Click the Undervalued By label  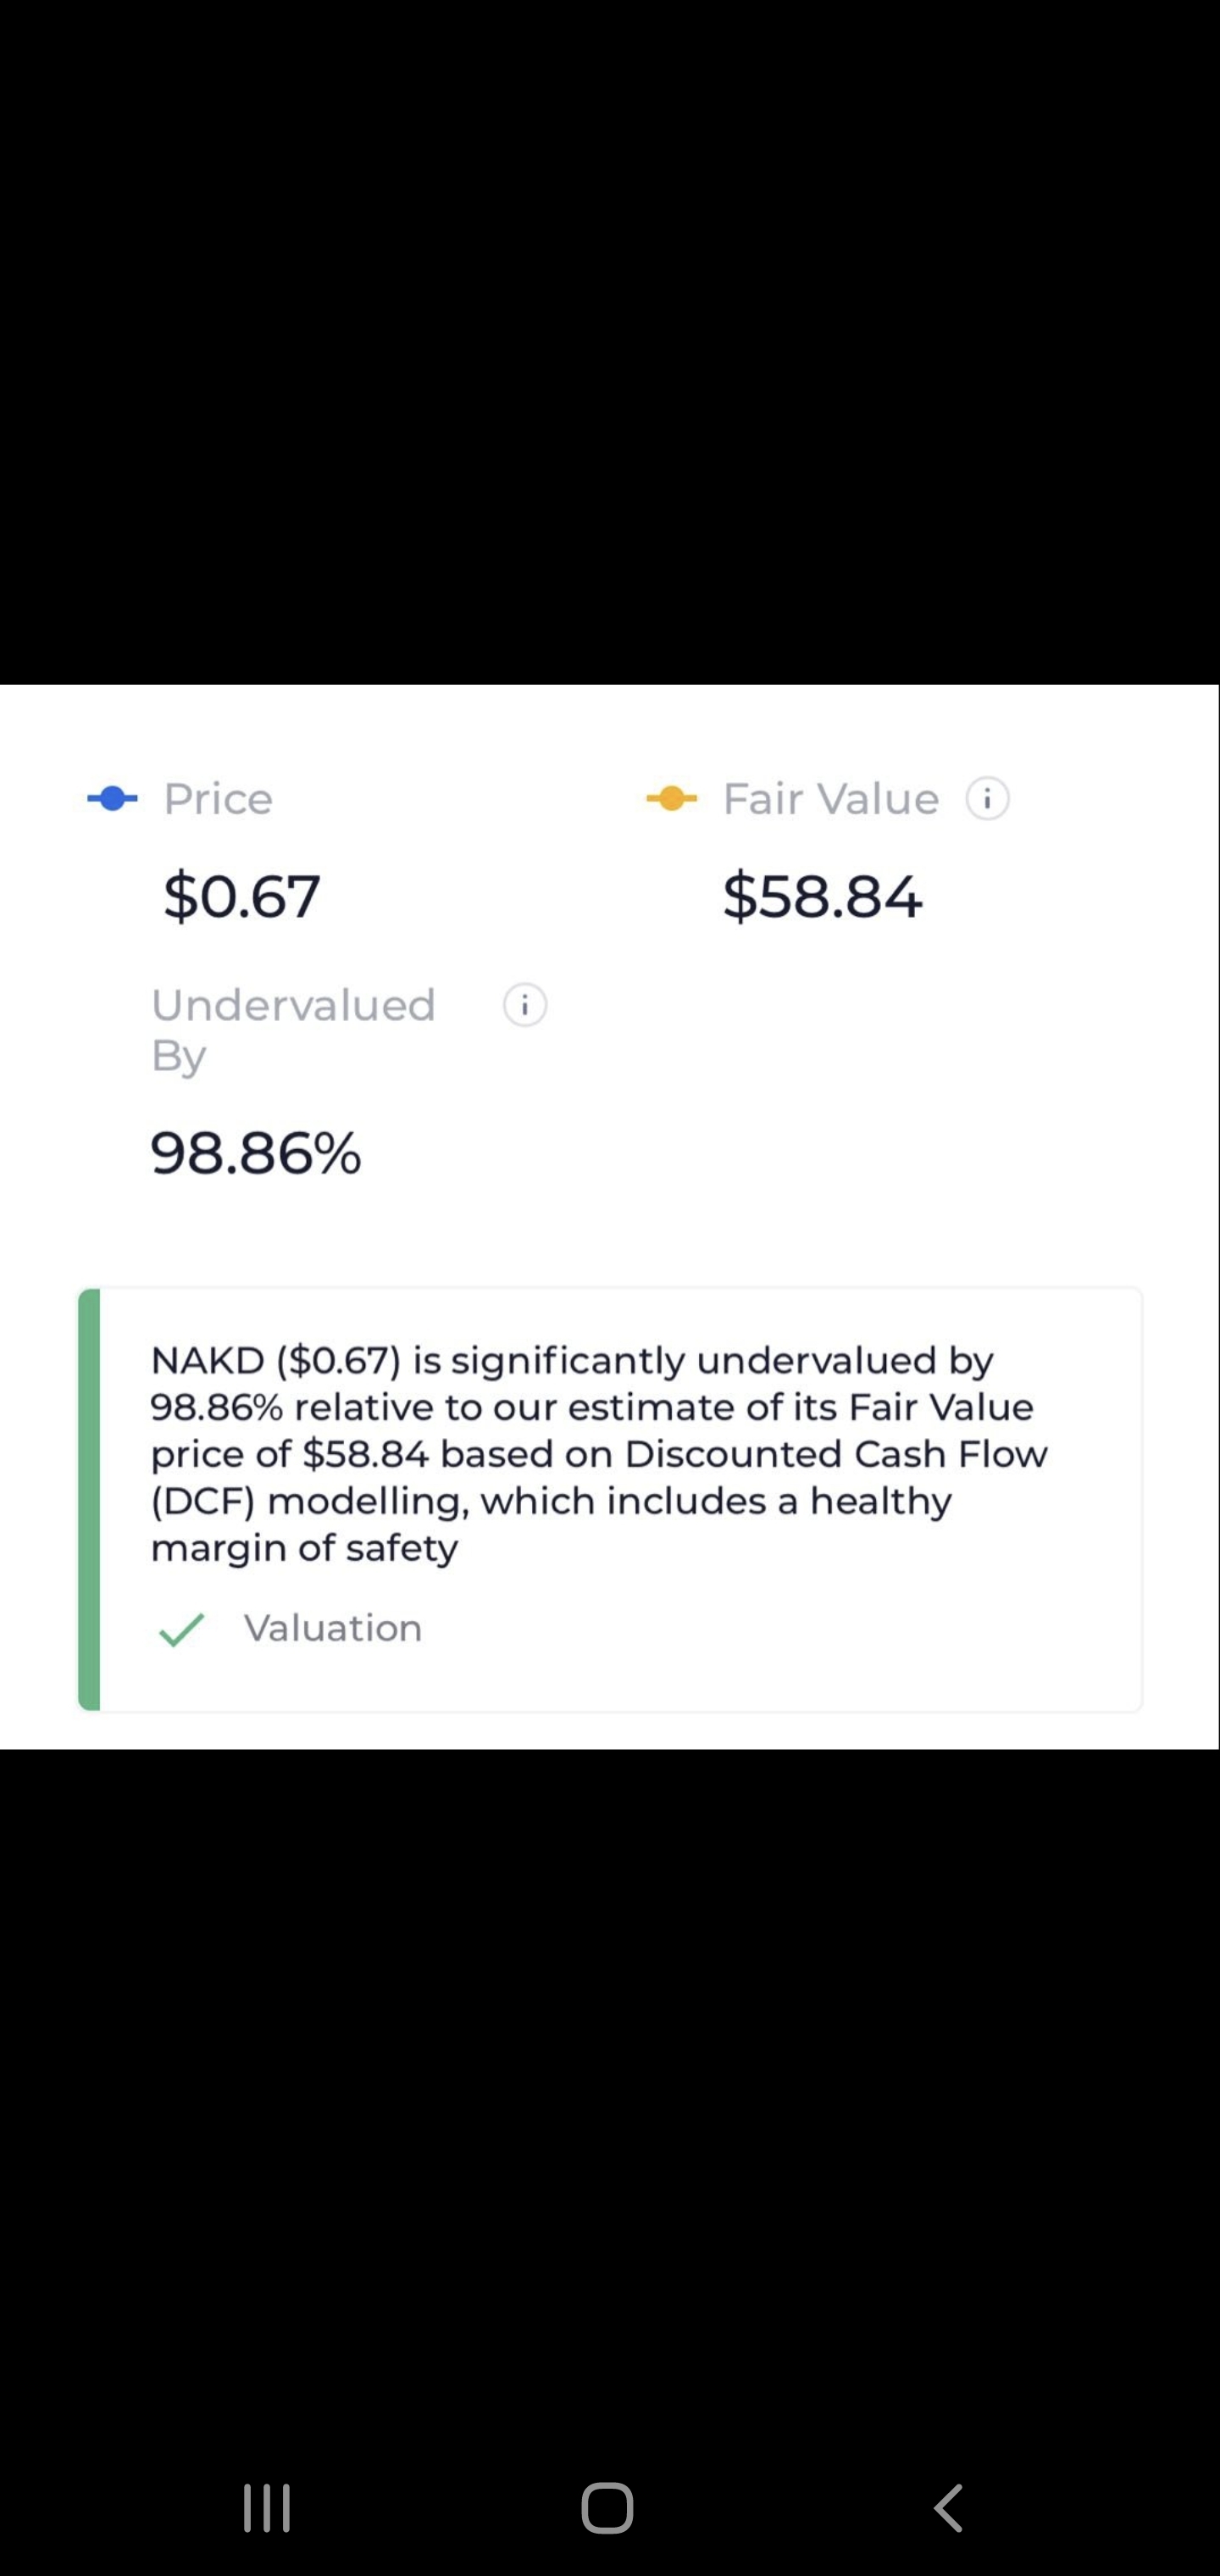click(292, 1028)
